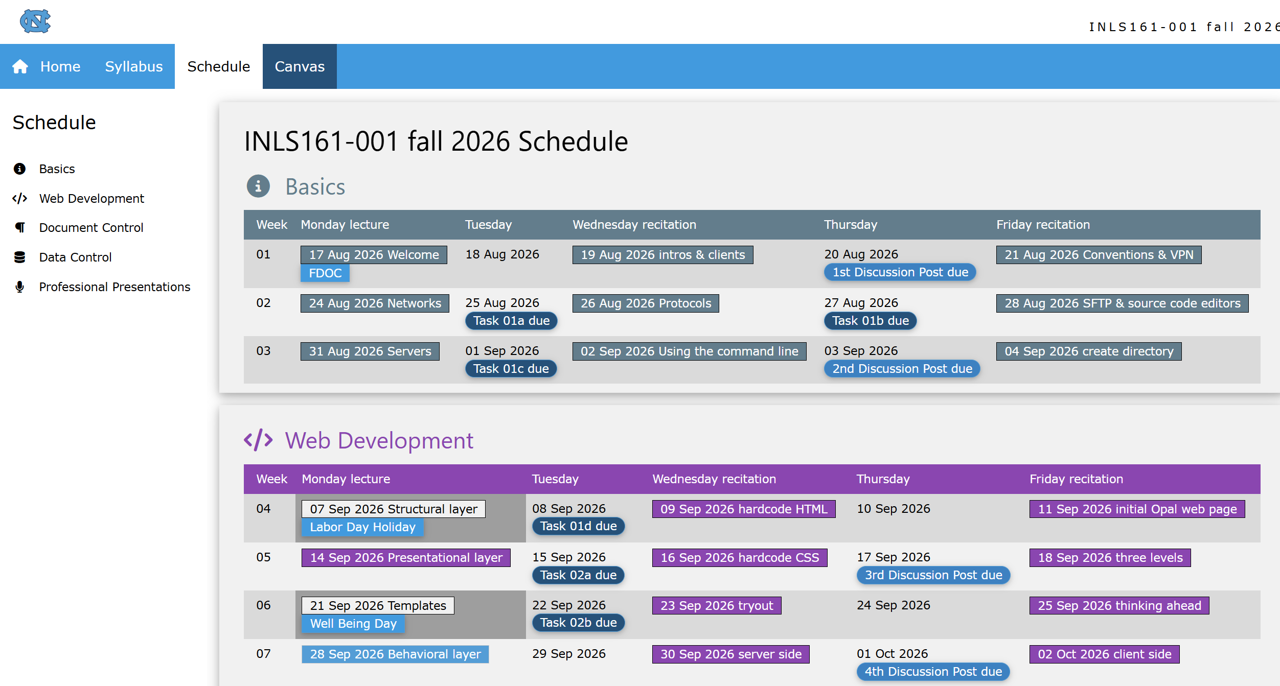Open 21 Sep 2026 Templates lecture
1280x686 pixels.
(x=378, y=606)
